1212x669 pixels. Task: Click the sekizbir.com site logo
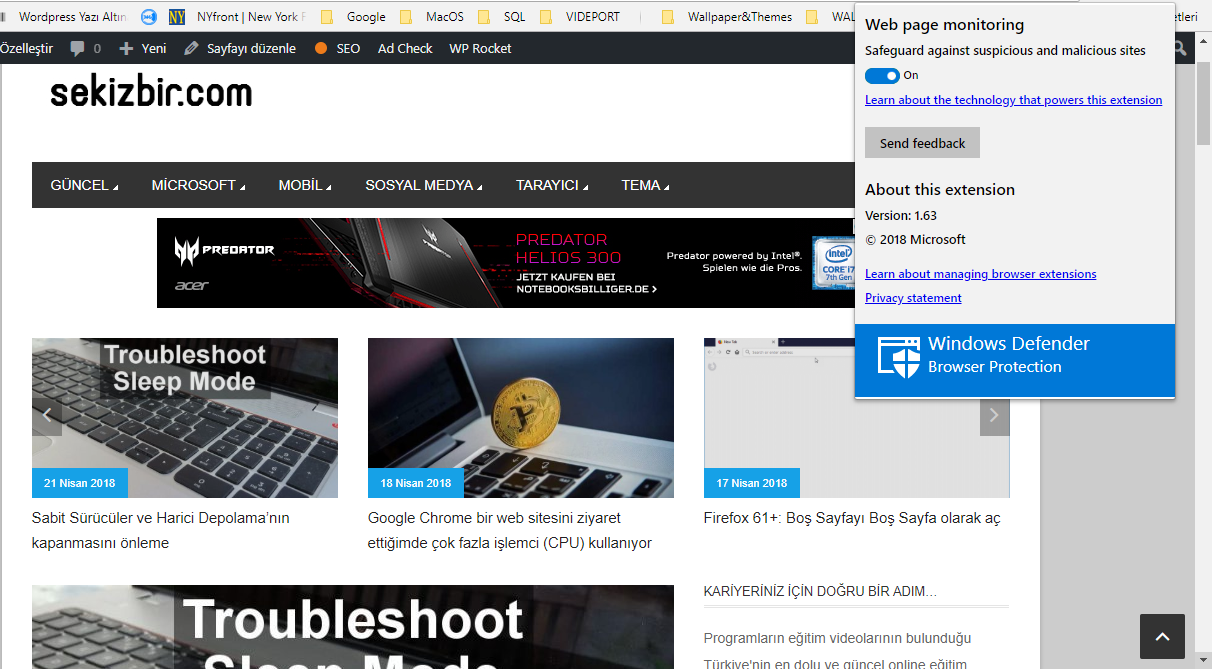[151, 94]
